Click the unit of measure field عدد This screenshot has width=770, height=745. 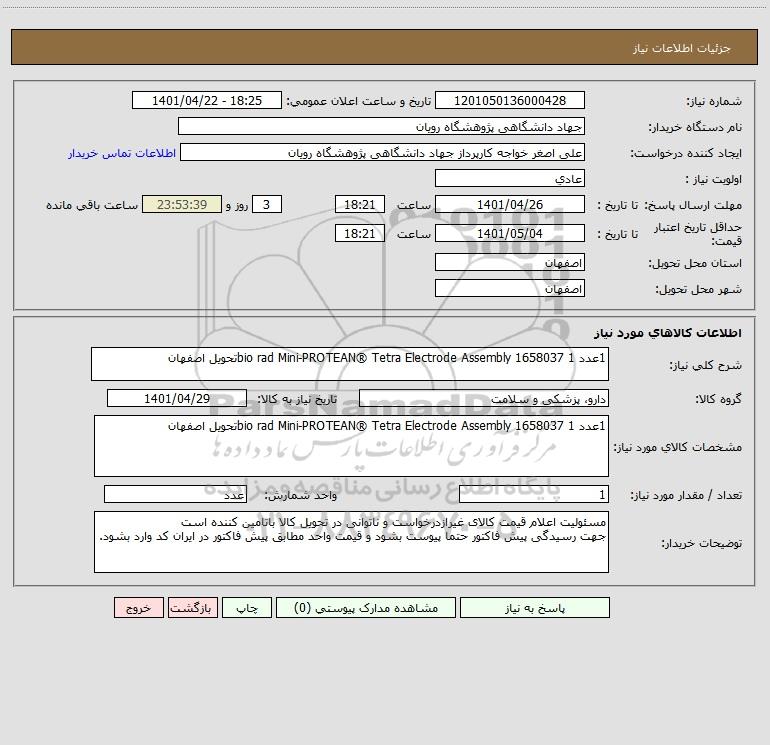[x=175, y=495]
